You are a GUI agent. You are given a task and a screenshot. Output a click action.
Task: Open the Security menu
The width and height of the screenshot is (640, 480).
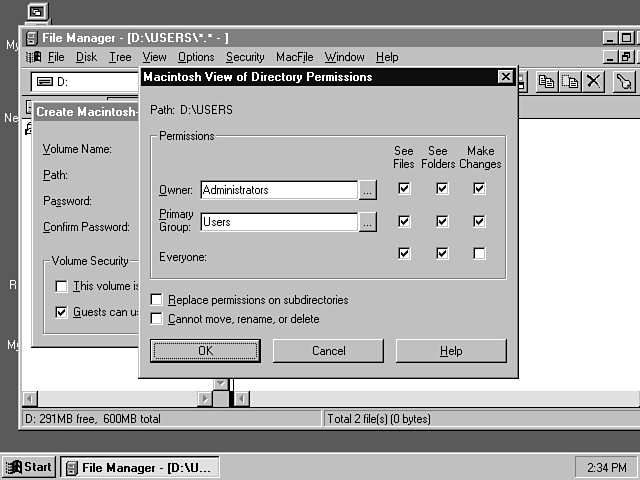click(x=245, y=57)
